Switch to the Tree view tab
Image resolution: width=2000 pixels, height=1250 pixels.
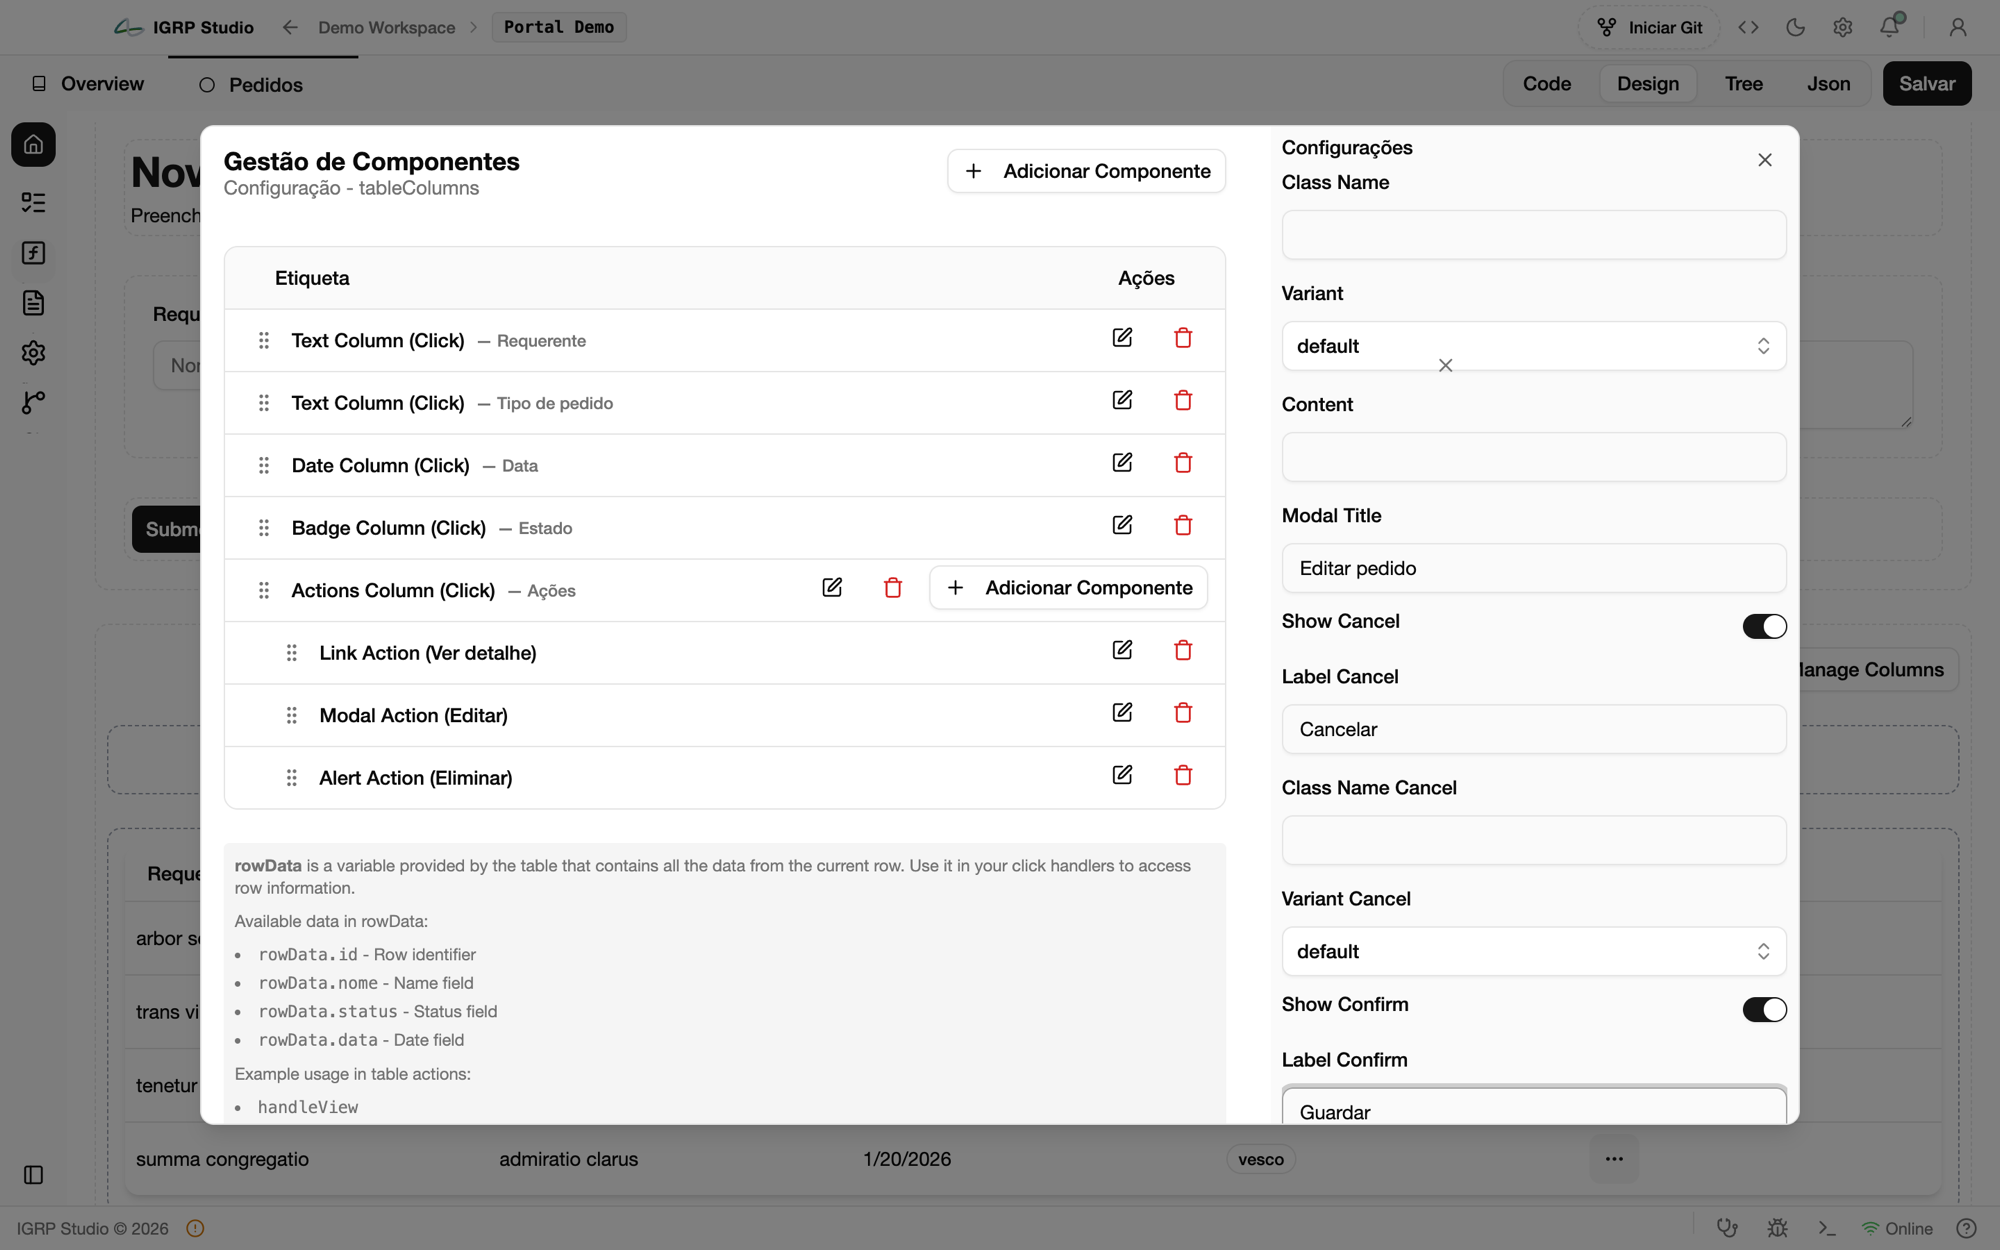point(1743,84)
